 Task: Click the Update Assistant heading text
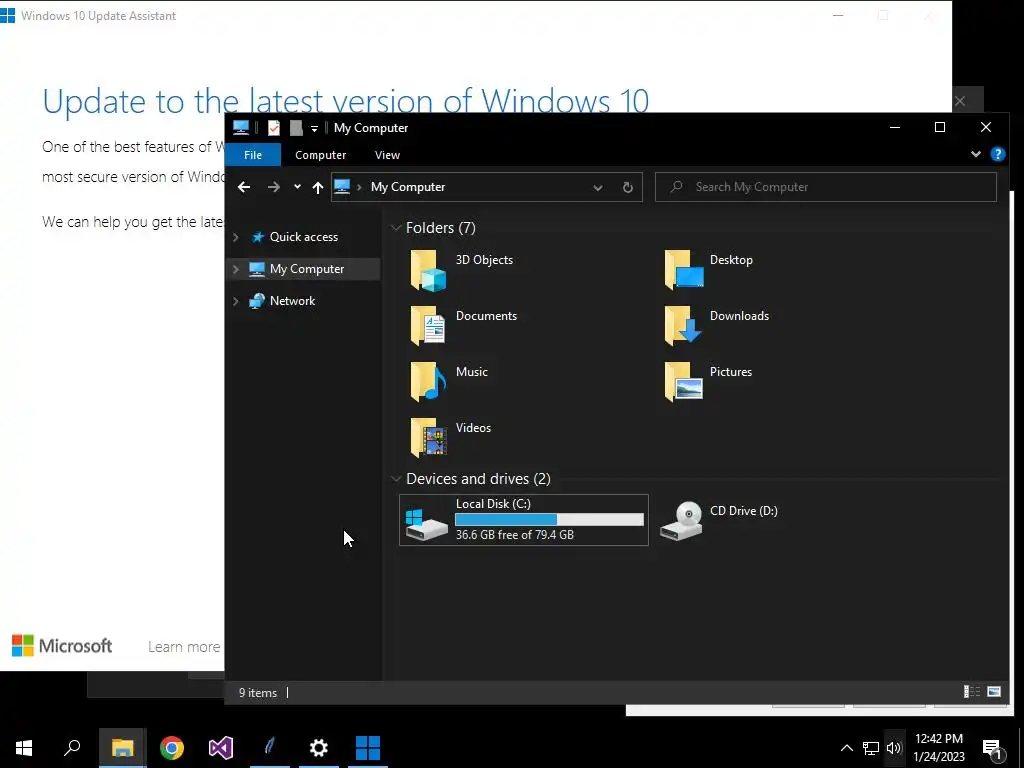(x=345, y=101)
